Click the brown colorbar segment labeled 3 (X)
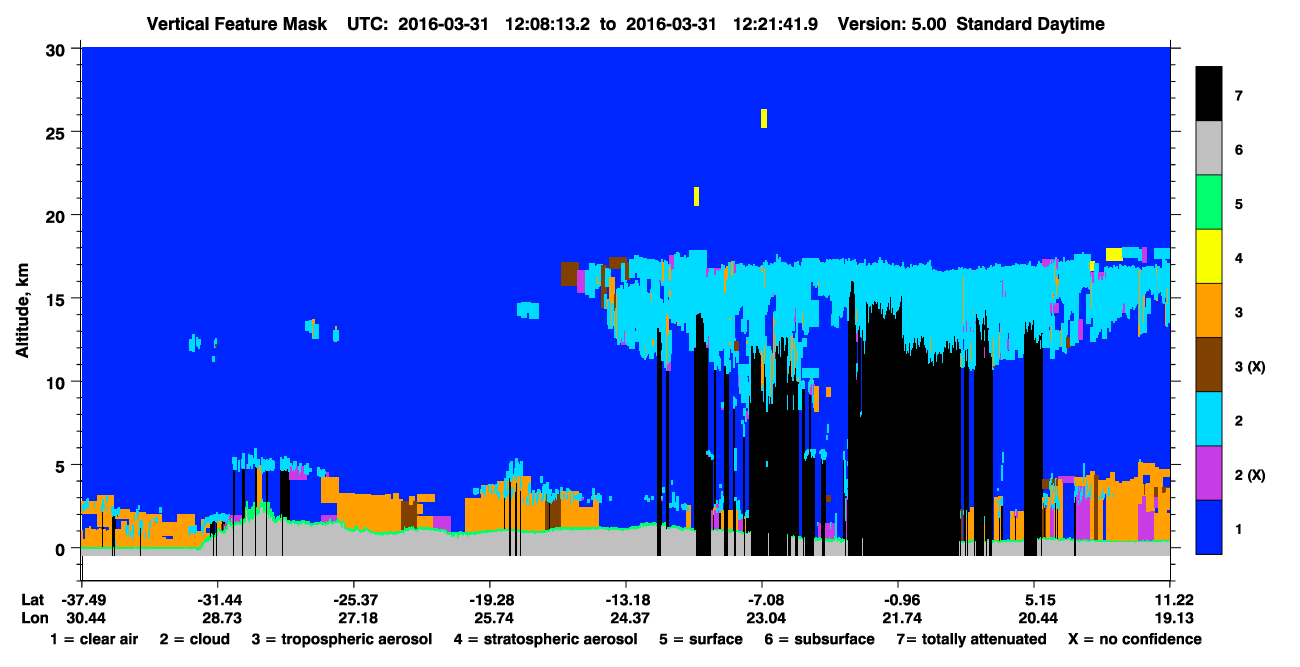1300x667 pixels. (1209, 365)
